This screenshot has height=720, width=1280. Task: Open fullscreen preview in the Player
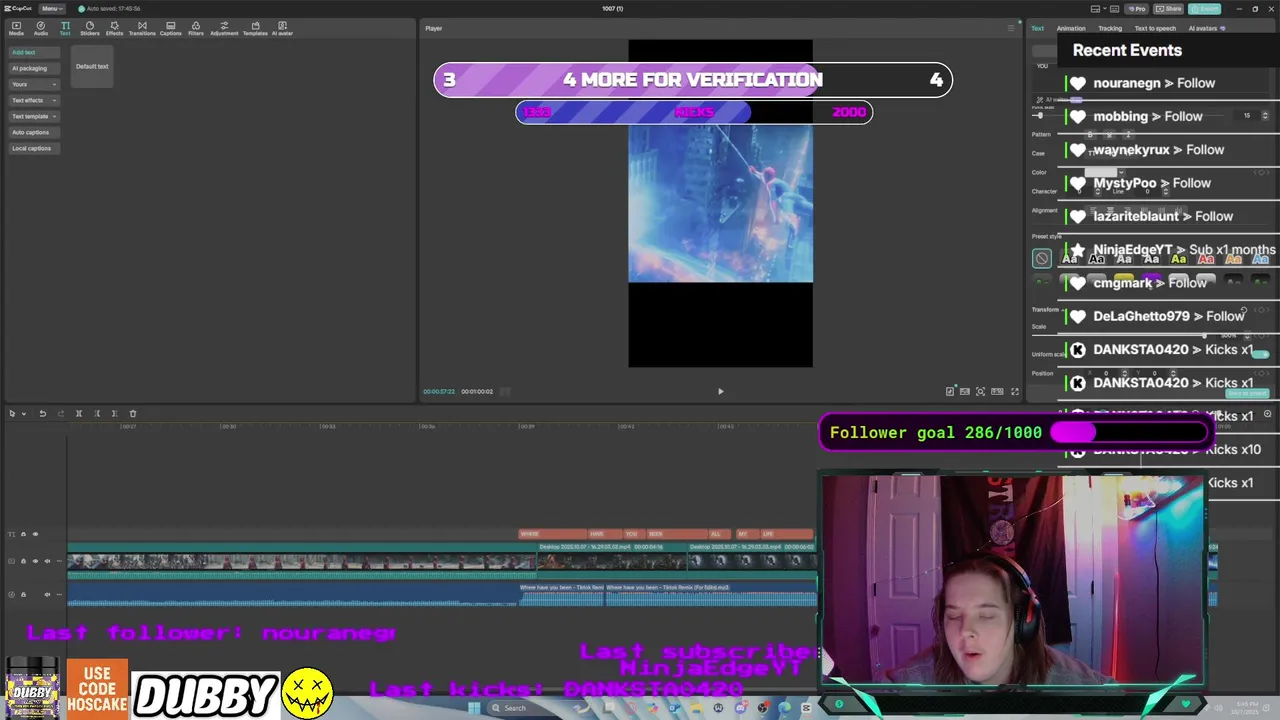point(1014,391)
